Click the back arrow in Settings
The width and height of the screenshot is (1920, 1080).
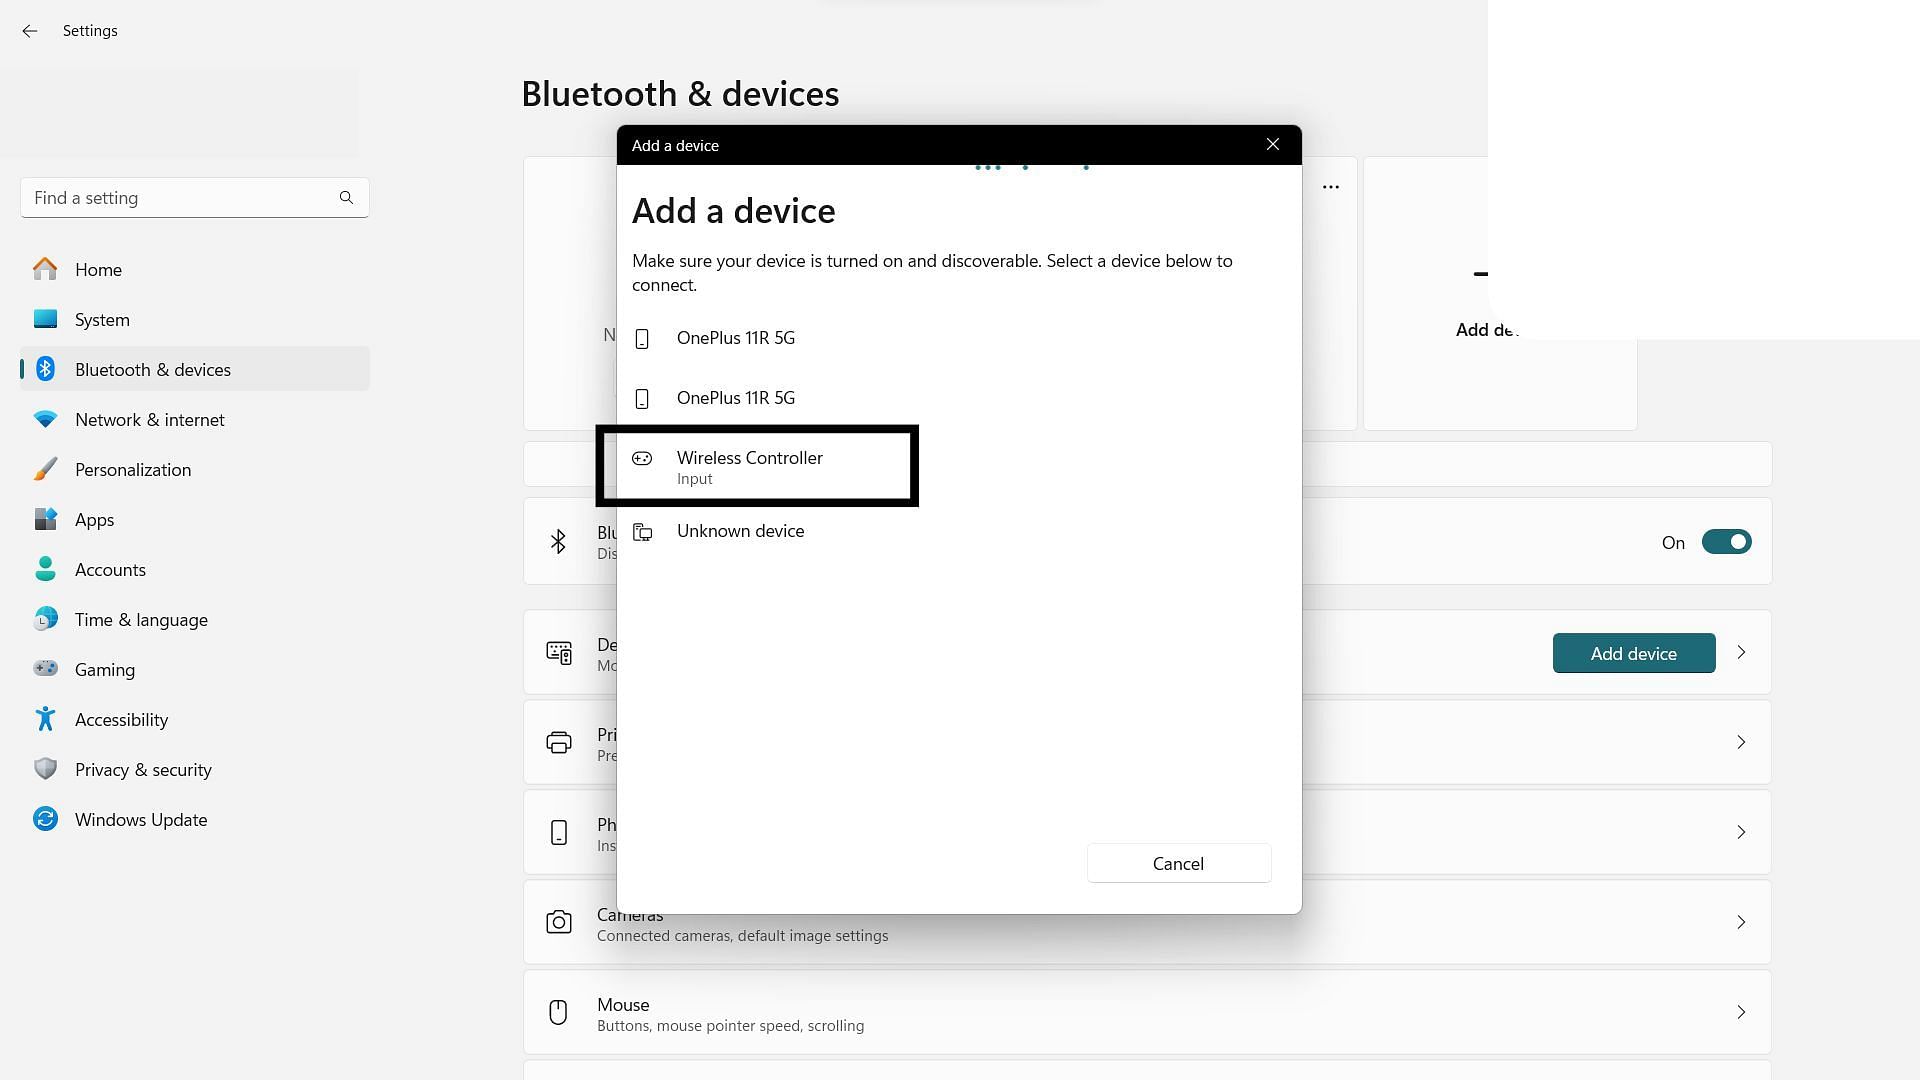tap(30, 29)
